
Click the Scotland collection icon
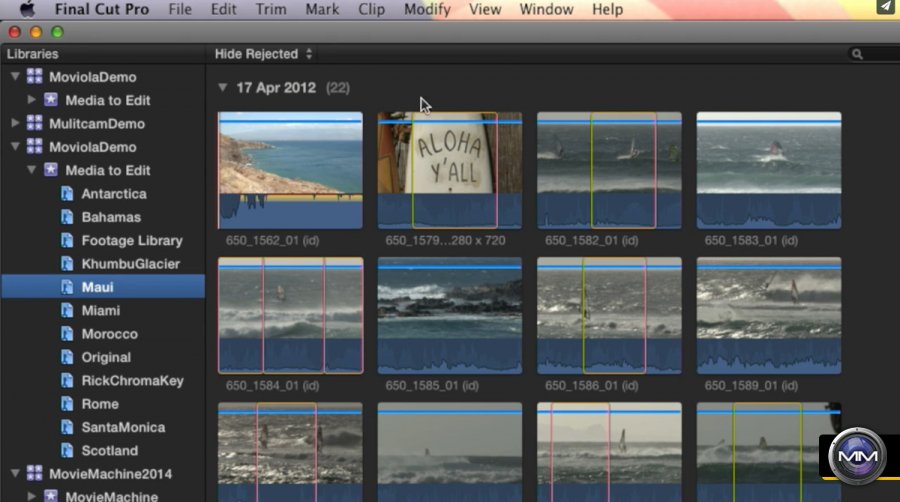click(67, 450)
